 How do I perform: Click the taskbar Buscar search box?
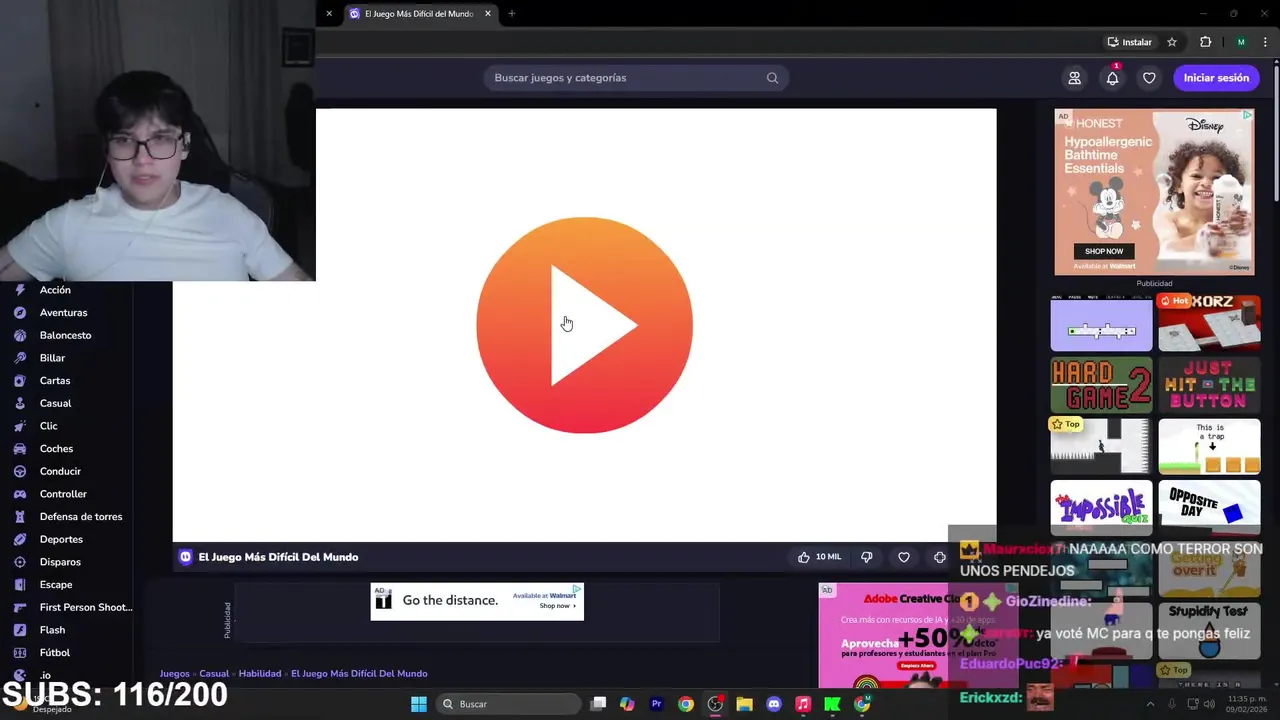point(510,704)
